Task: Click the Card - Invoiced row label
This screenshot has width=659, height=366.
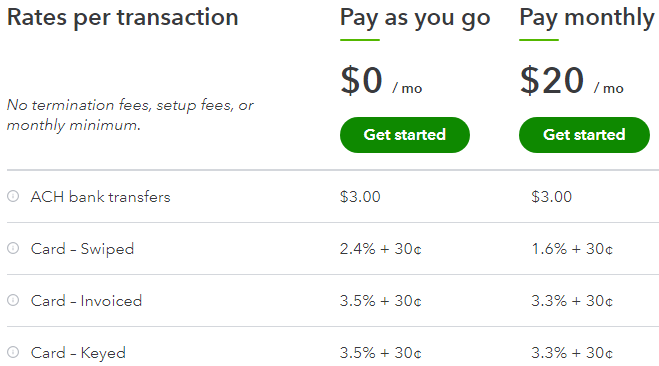Action: [86, 301]
